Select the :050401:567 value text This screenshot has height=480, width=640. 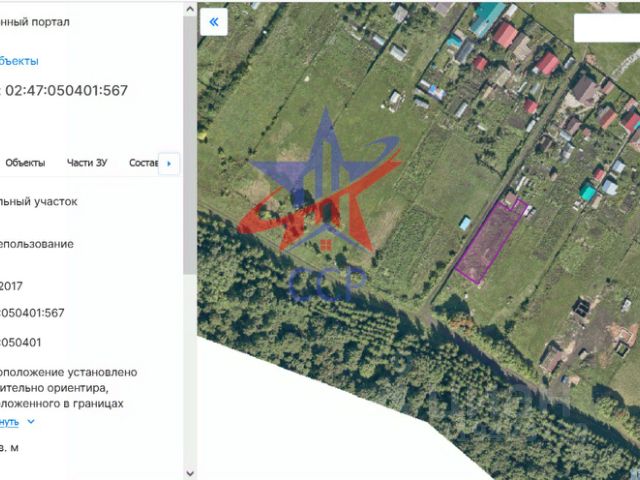pos(32,313)
